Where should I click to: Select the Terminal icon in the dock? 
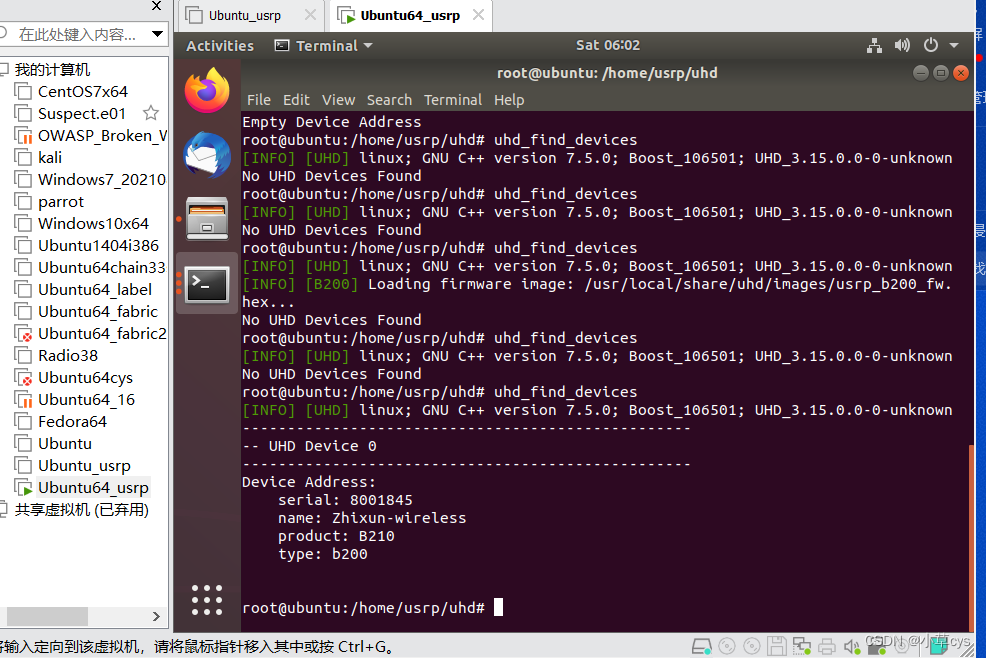pos(206,284)
